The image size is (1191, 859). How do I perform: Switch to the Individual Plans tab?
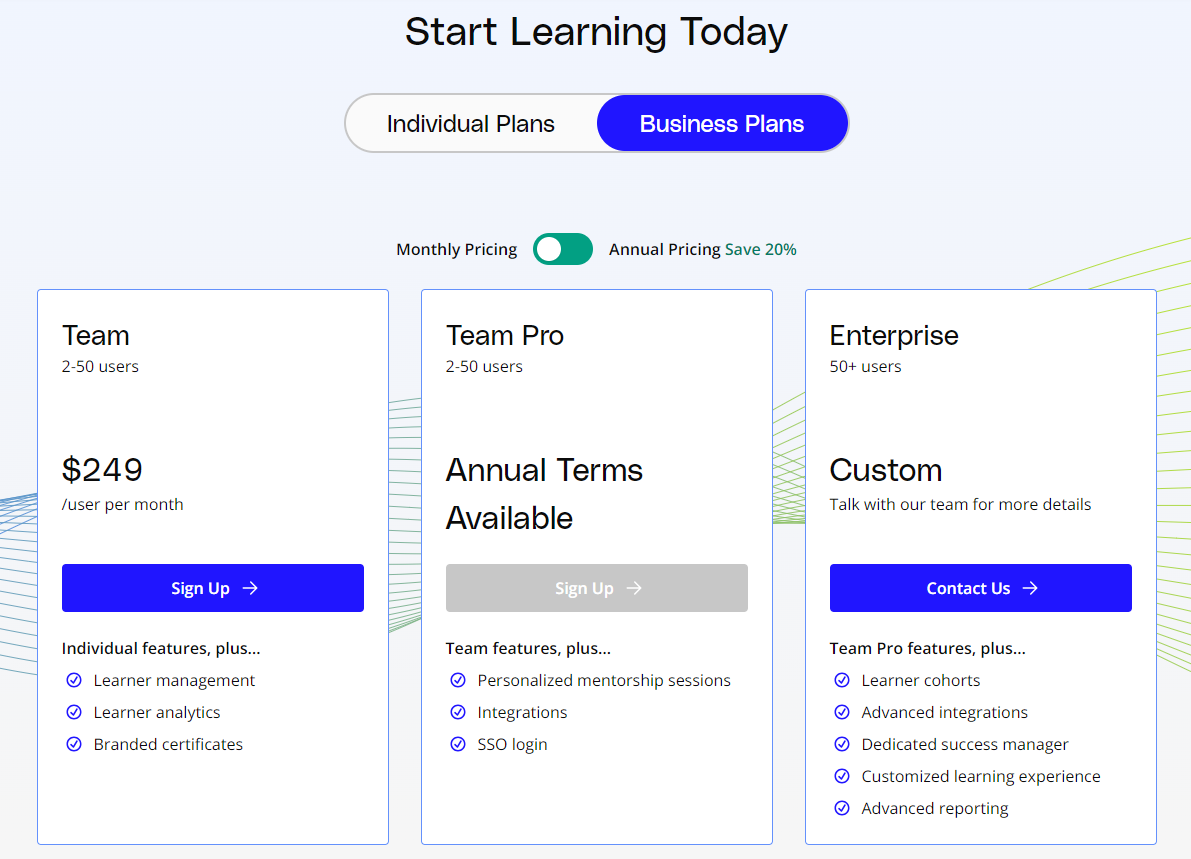(x=470, y=124)
